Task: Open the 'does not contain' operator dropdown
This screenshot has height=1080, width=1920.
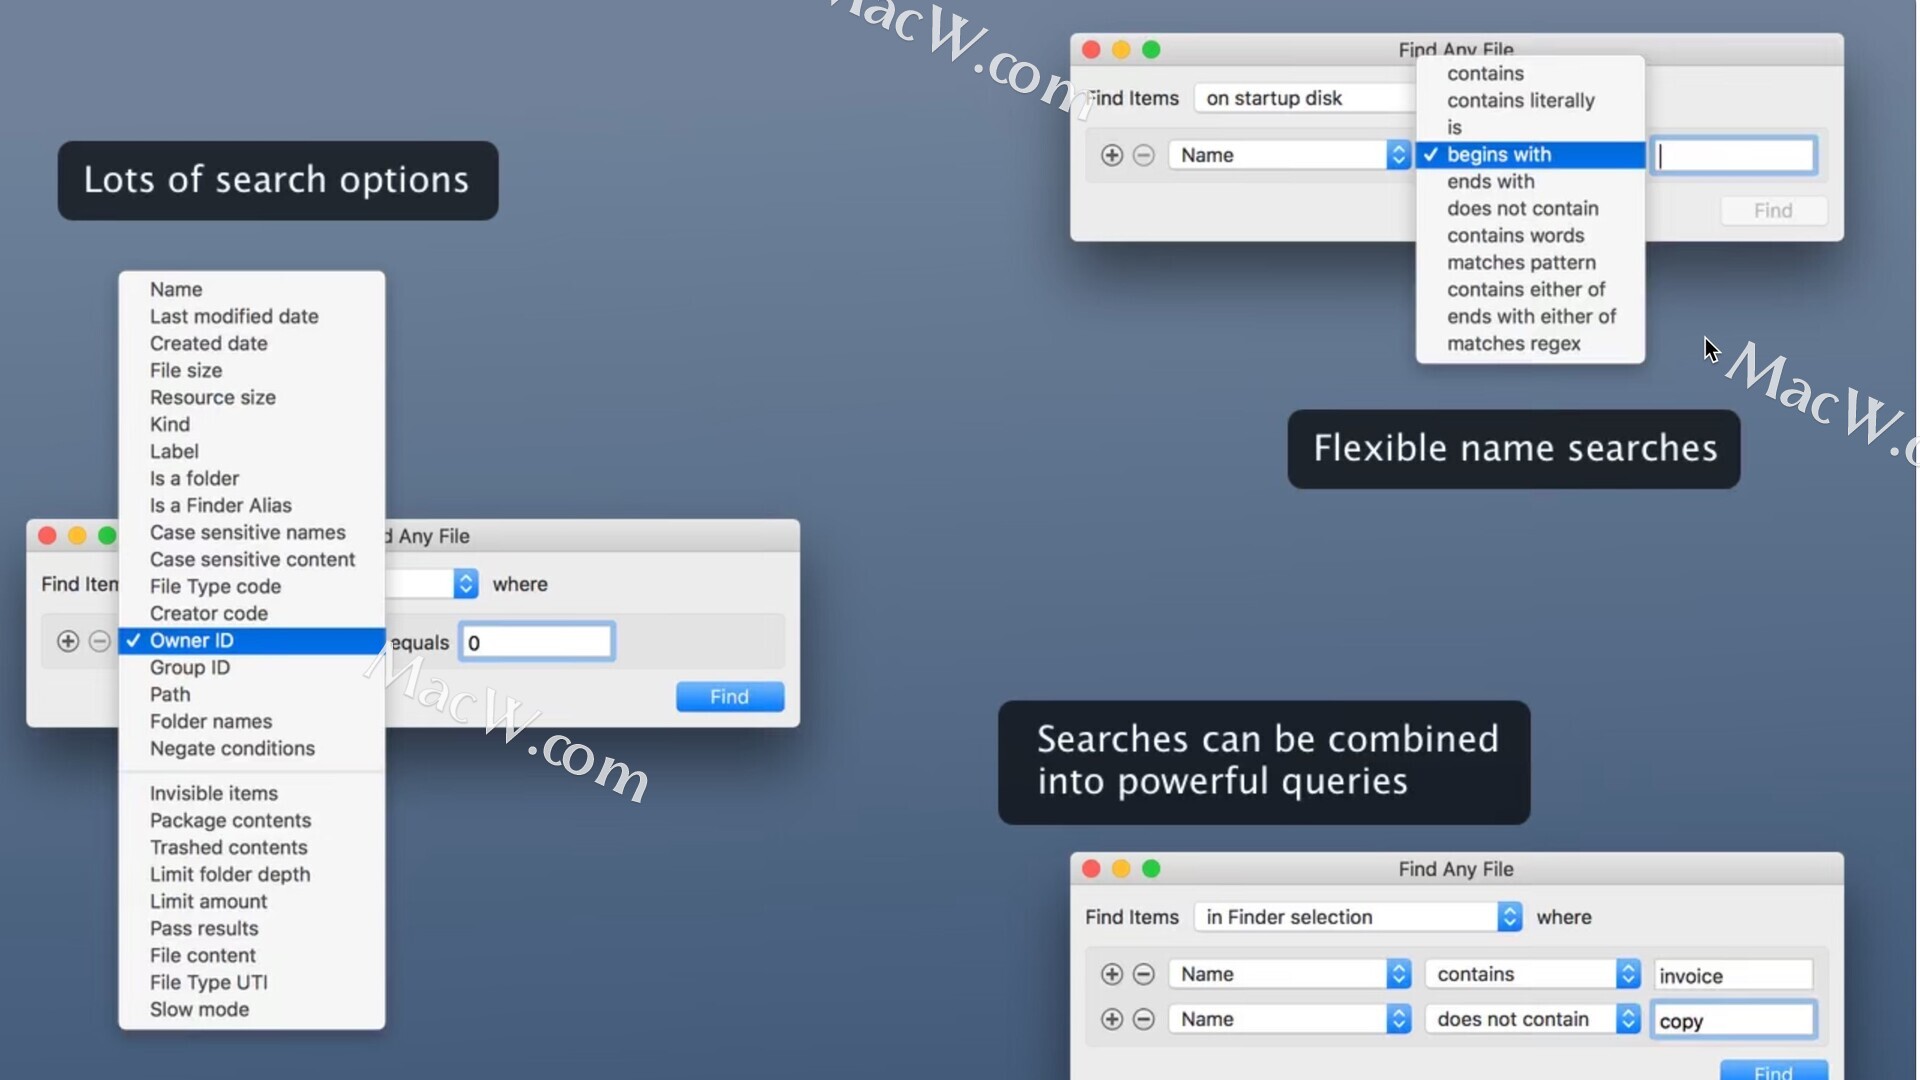Action: click(1533, 1019)
